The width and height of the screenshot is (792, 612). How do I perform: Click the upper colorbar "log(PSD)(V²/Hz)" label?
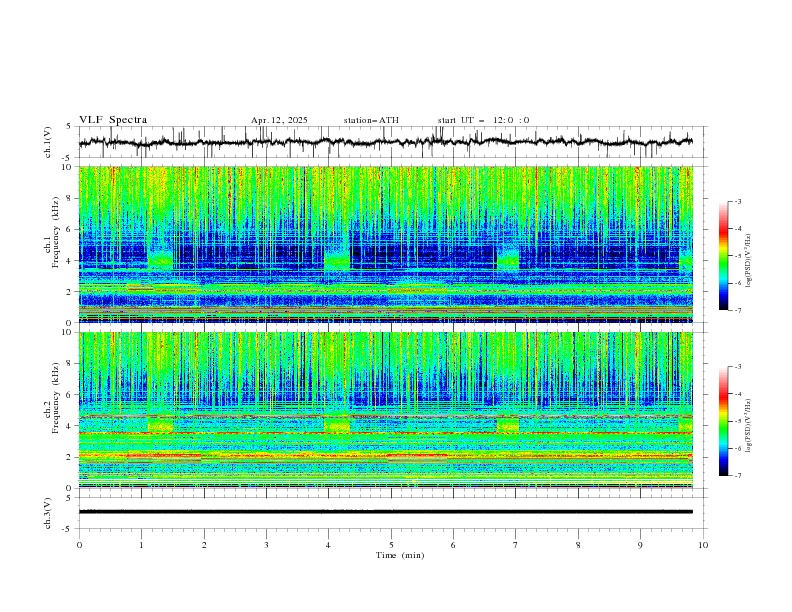(x=748, y=261)
